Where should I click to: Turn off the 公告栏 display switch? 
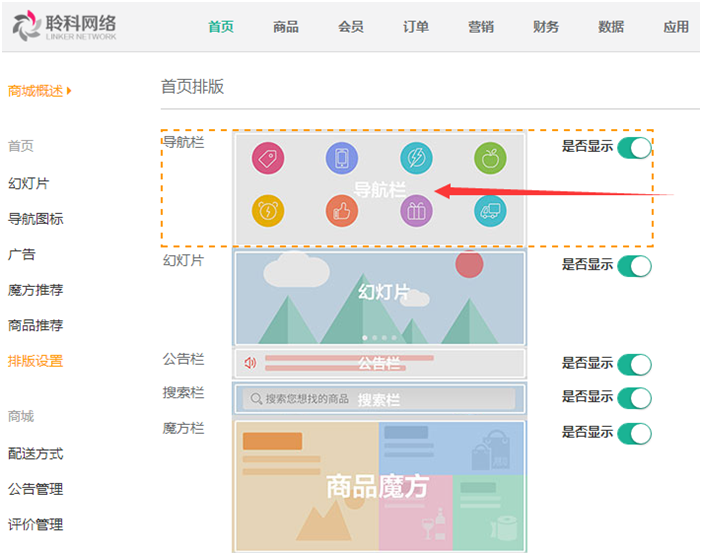(x=634, y=364)
